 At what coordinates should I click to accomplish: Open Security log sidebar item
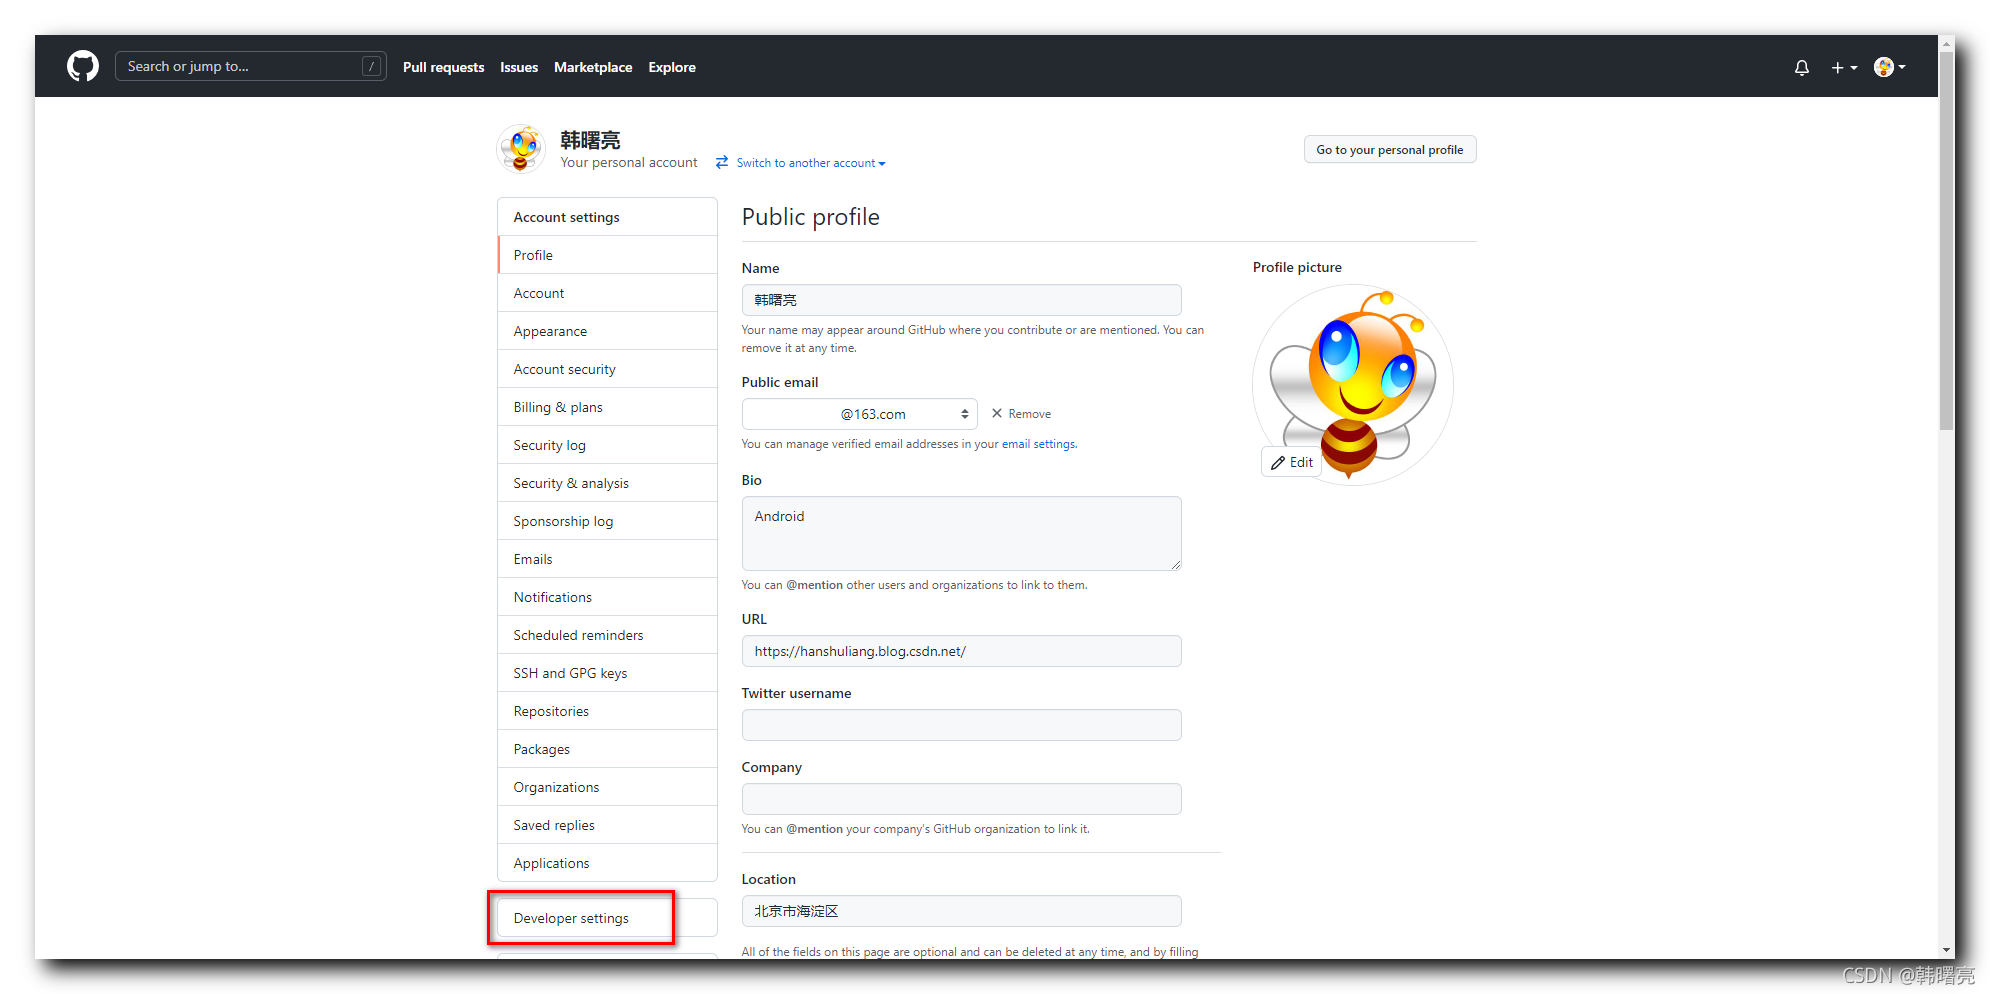(607, 445)
